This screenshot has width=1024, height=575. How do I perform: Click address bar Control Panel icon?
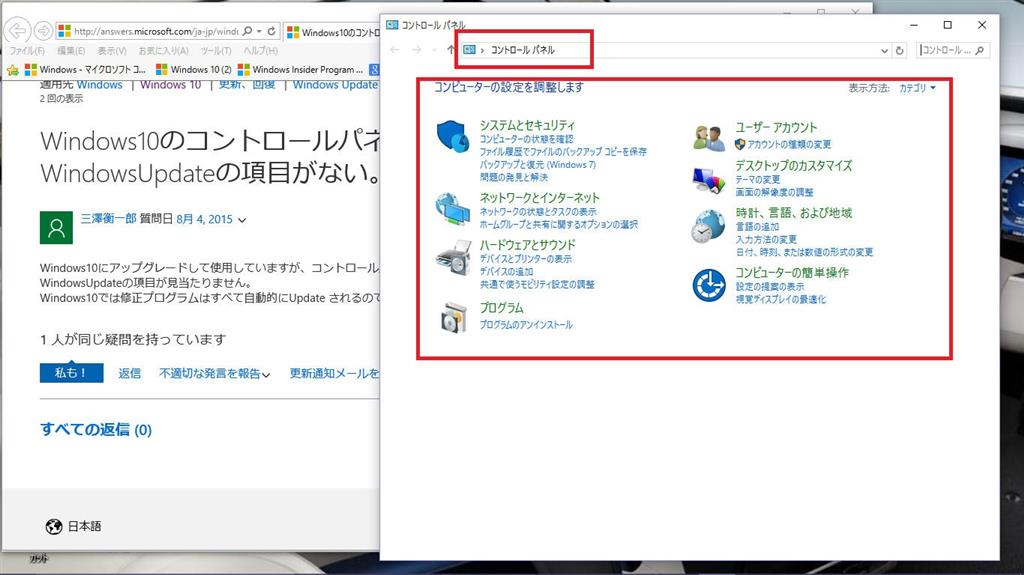pos(469,50)
